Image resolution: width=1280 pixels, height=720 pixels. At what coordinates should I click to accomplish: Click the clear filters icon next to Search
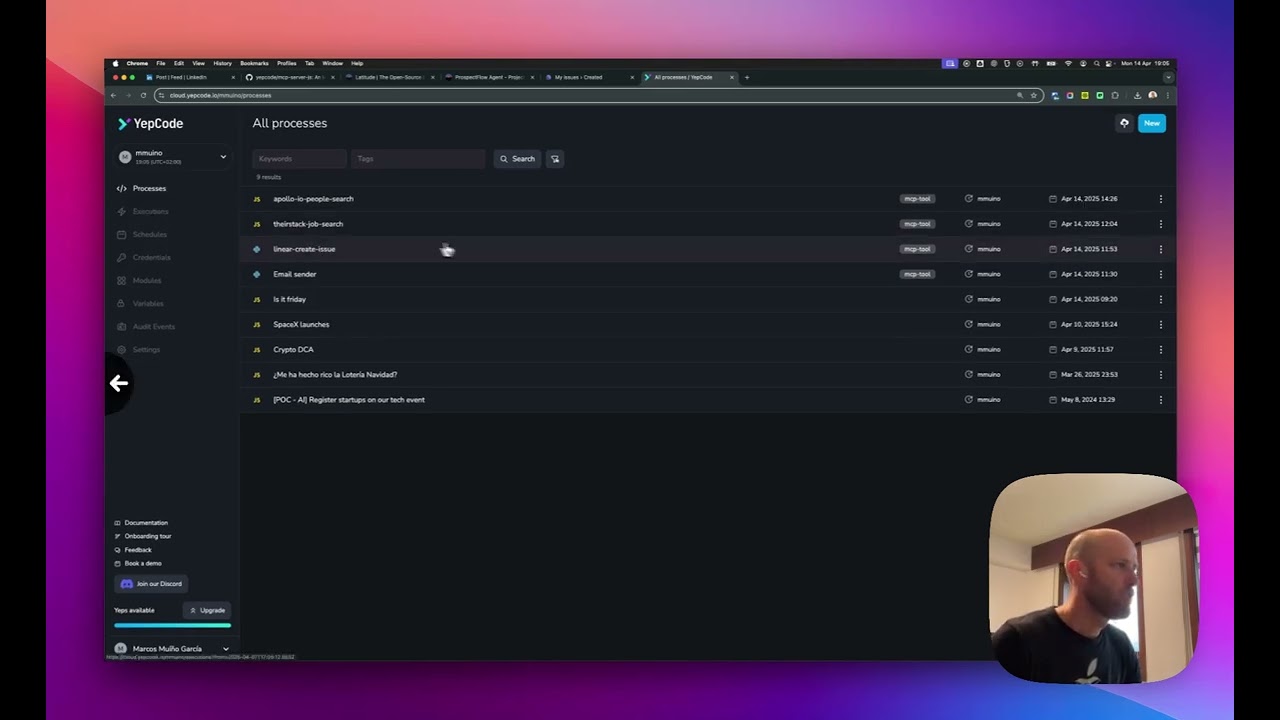tap(555, 159)
